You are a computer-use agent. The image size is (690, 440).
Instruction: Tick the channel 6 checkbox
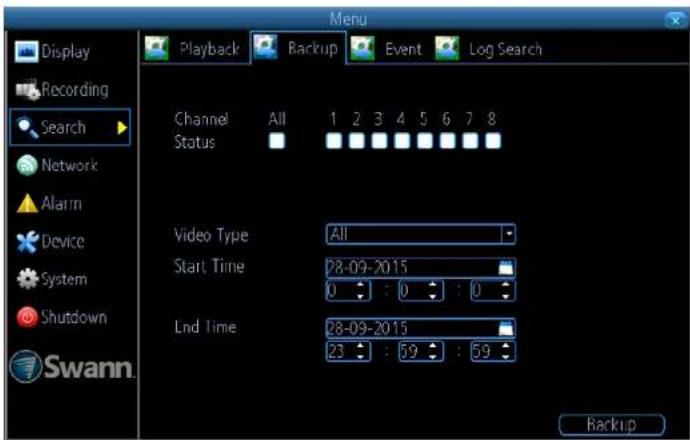pos(448,141)
